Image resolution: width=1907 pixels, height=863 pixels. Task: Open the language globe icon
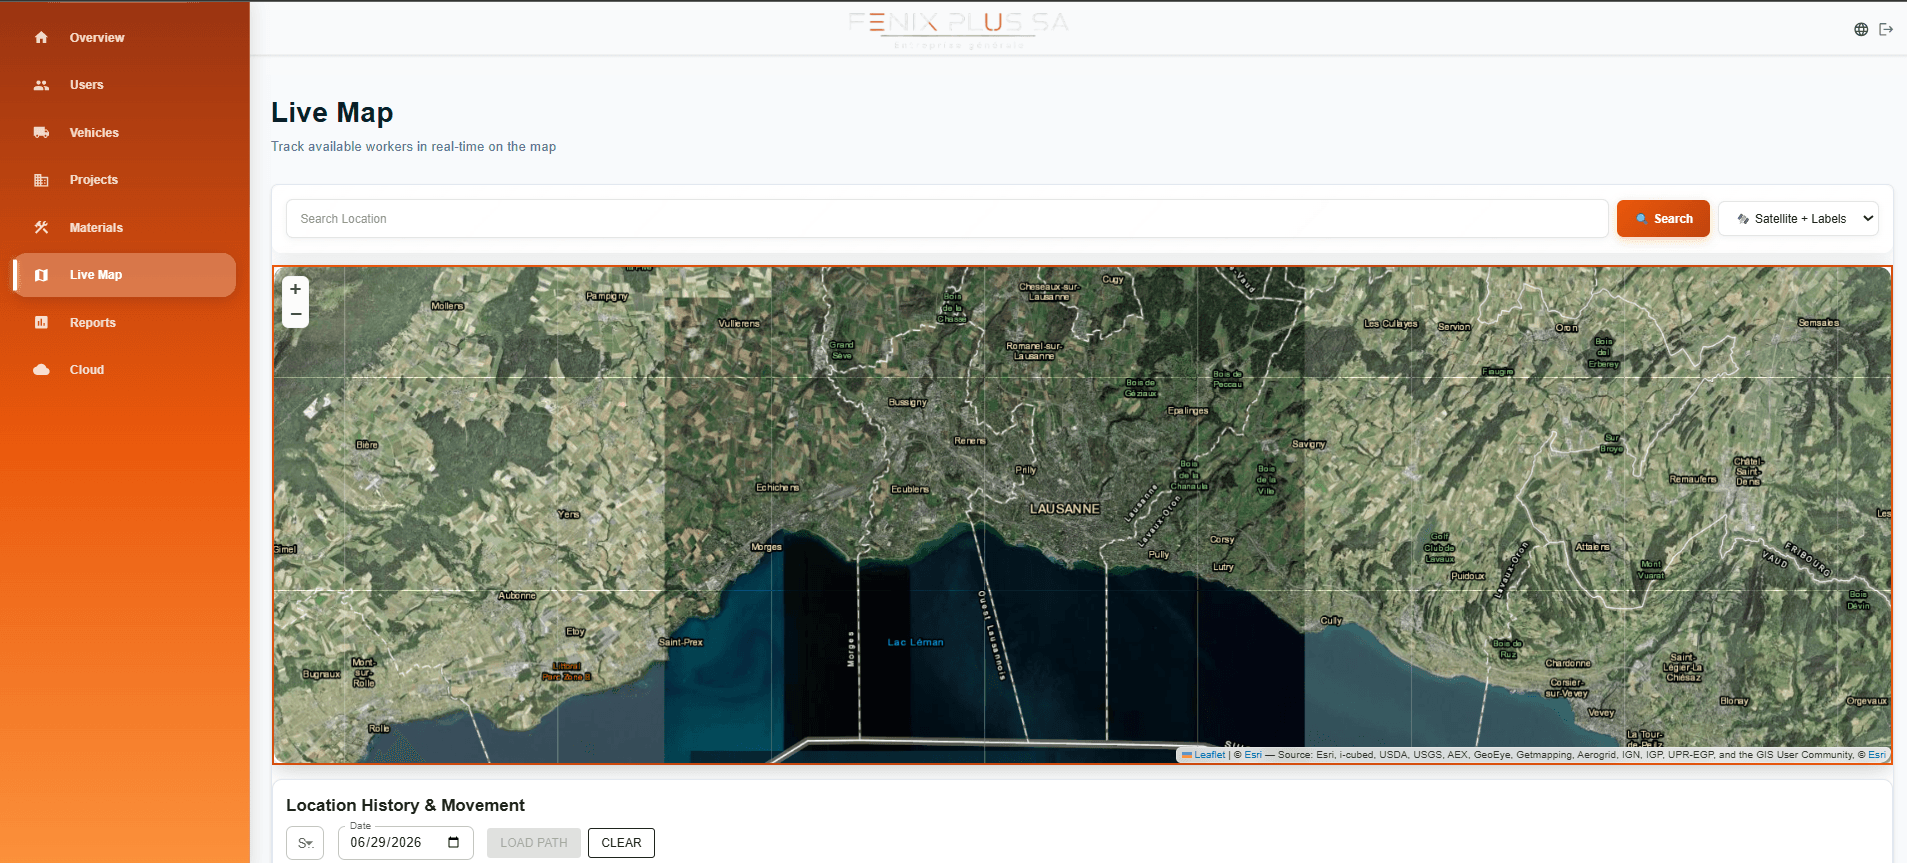(x=1861, y=29)
